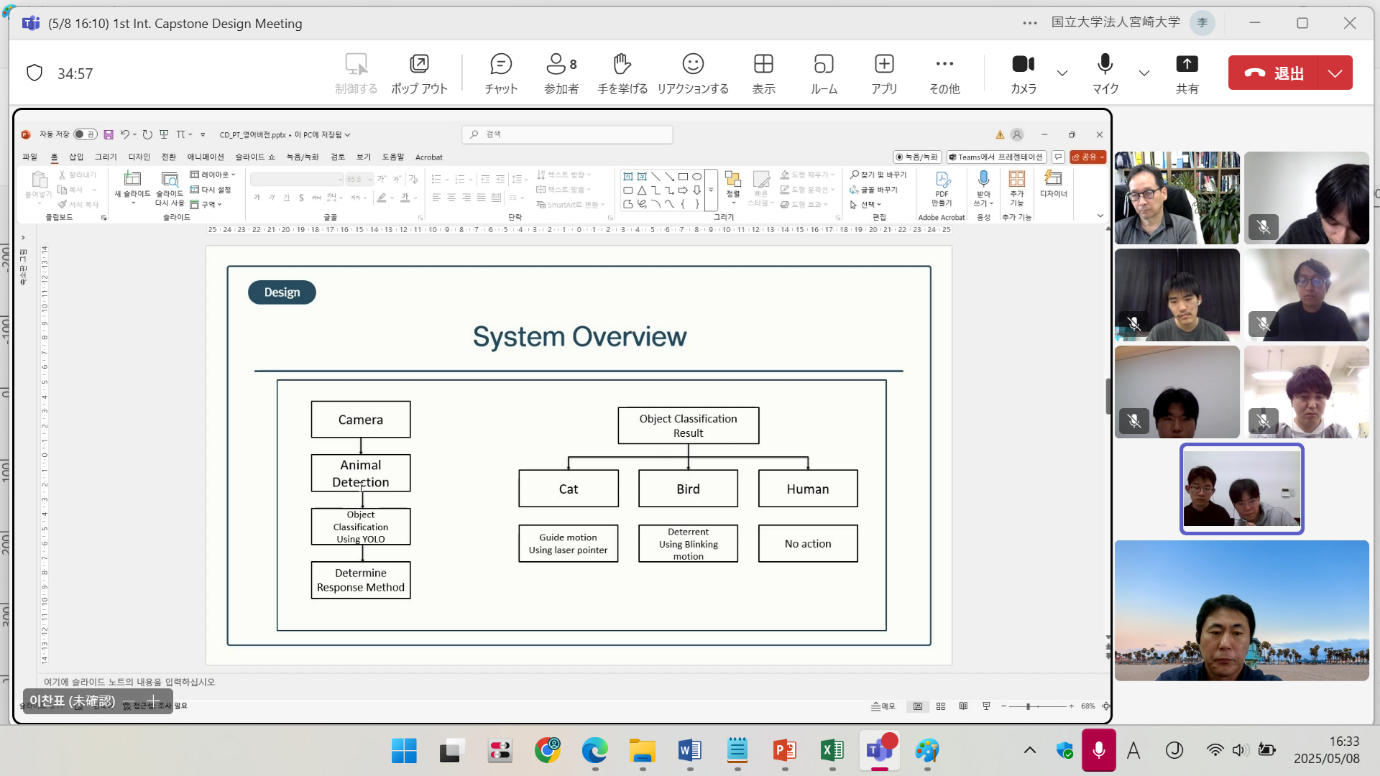Viewport: 1380px width, 776px height.
Task: Click the shield security icon beside the timer
Action: click(x=35, y=73)
